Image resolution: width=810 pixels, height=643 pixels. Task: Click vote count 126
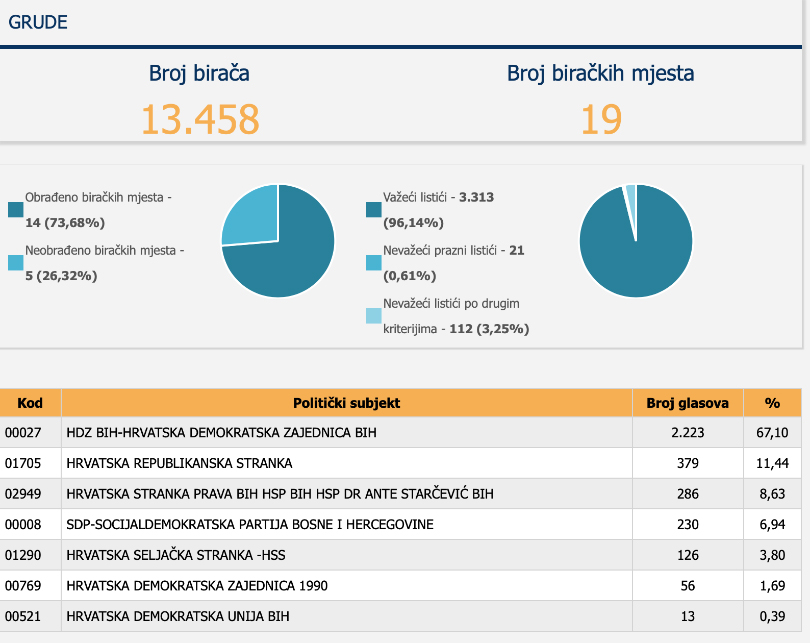click(x=688, y=555)
